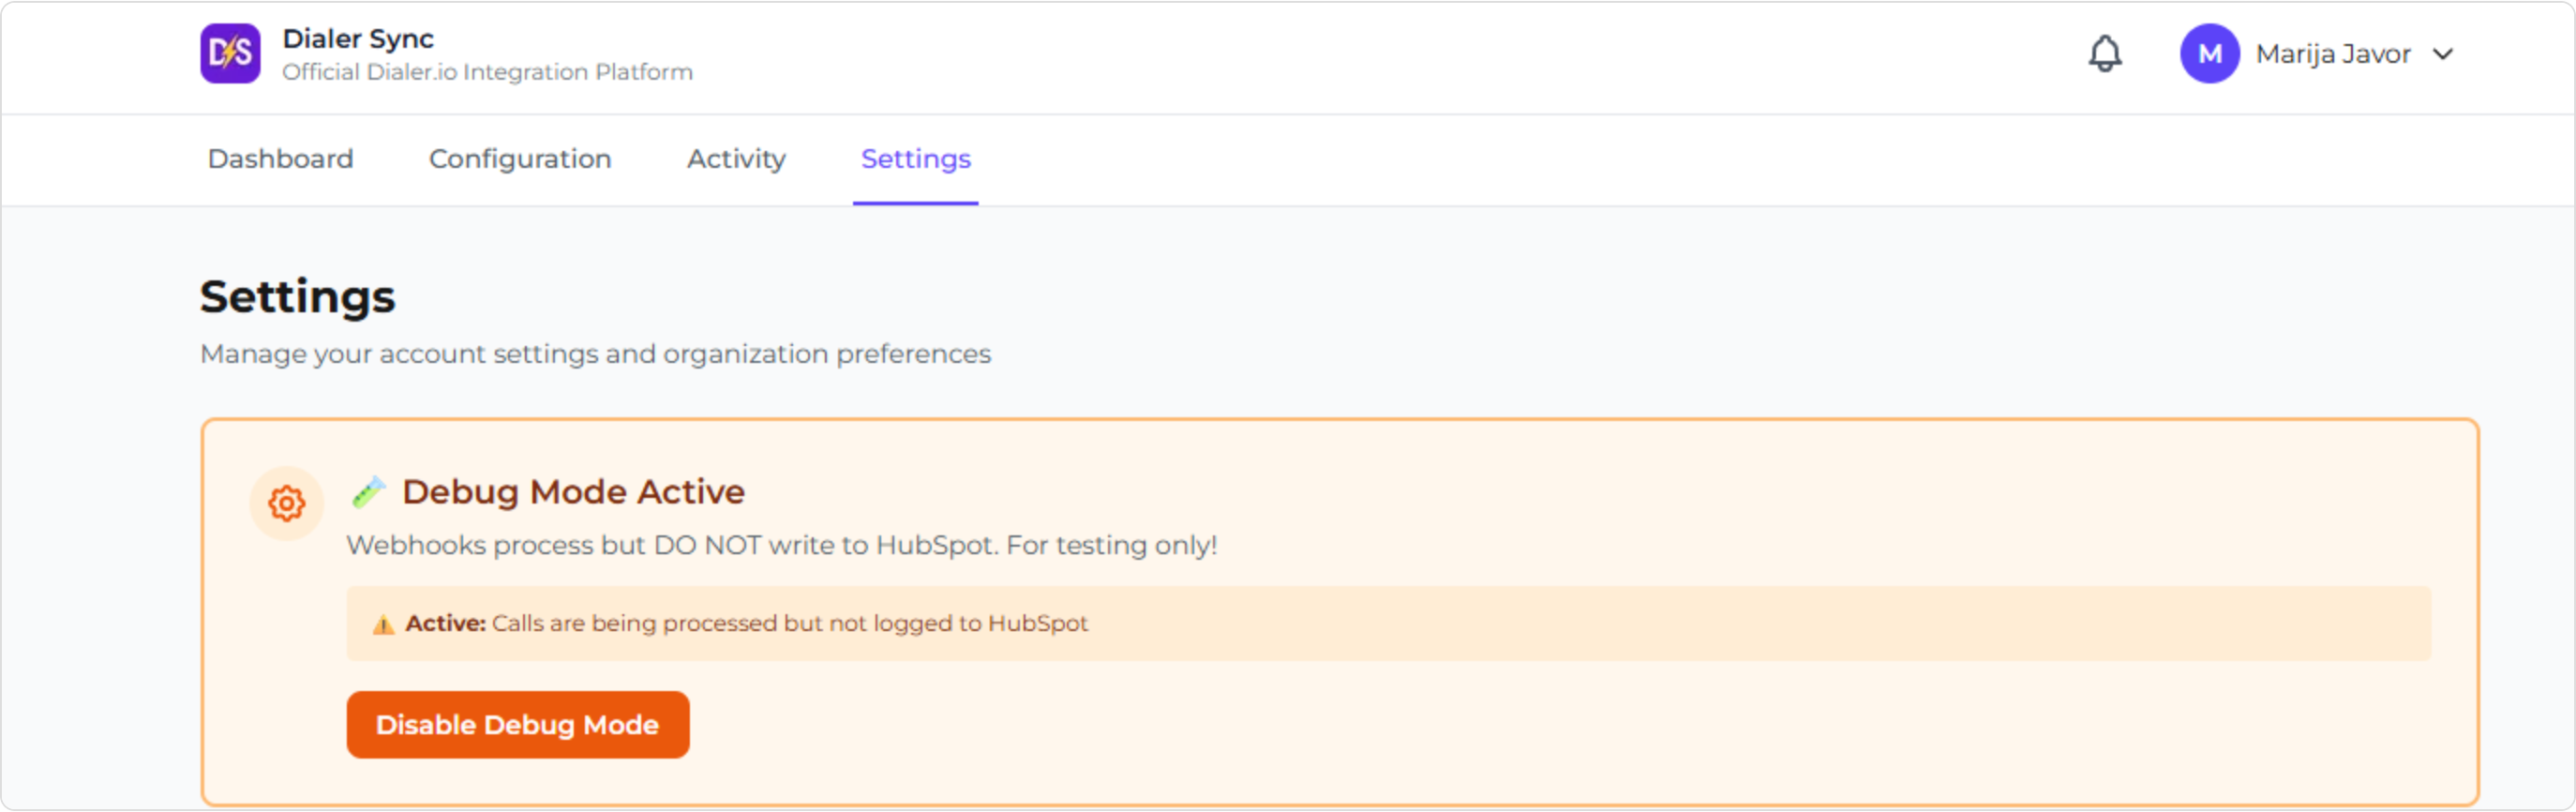Select the Settings tab
The height and width of the screenshot is (812, 2576).
[x=915, y=159]
